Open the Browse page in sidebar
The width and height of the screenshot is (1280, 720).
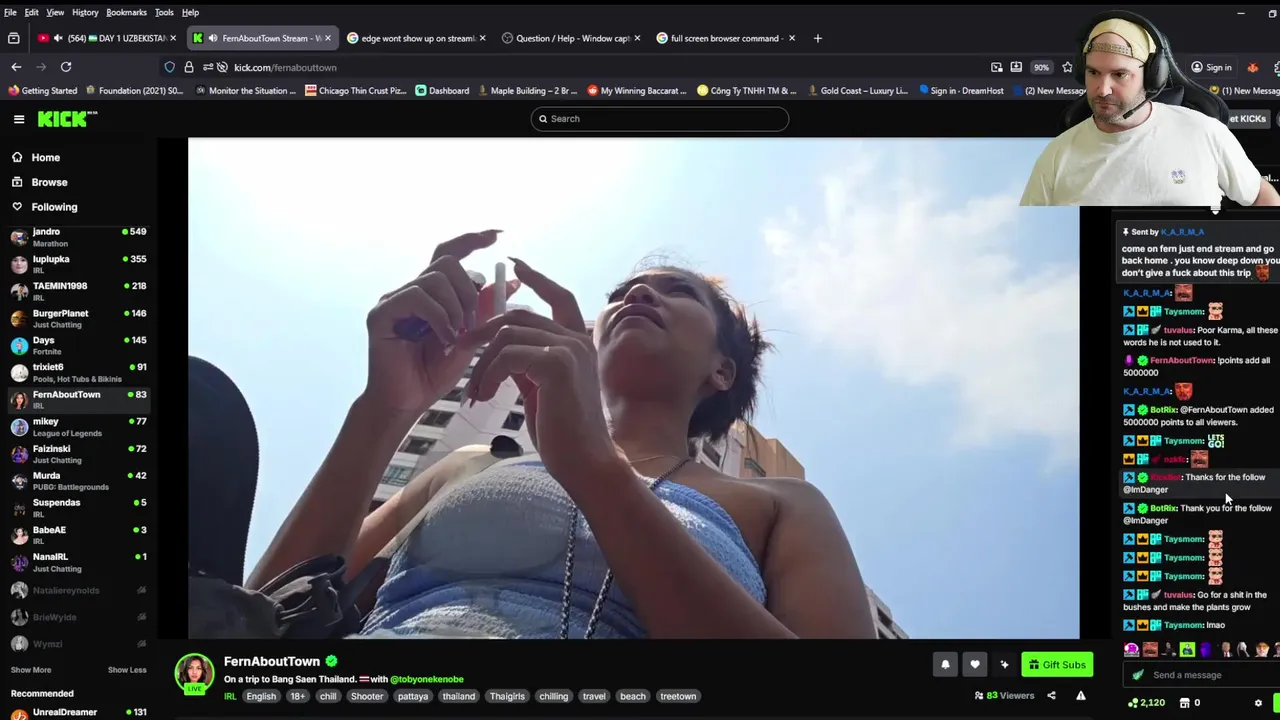pos(40,182)
